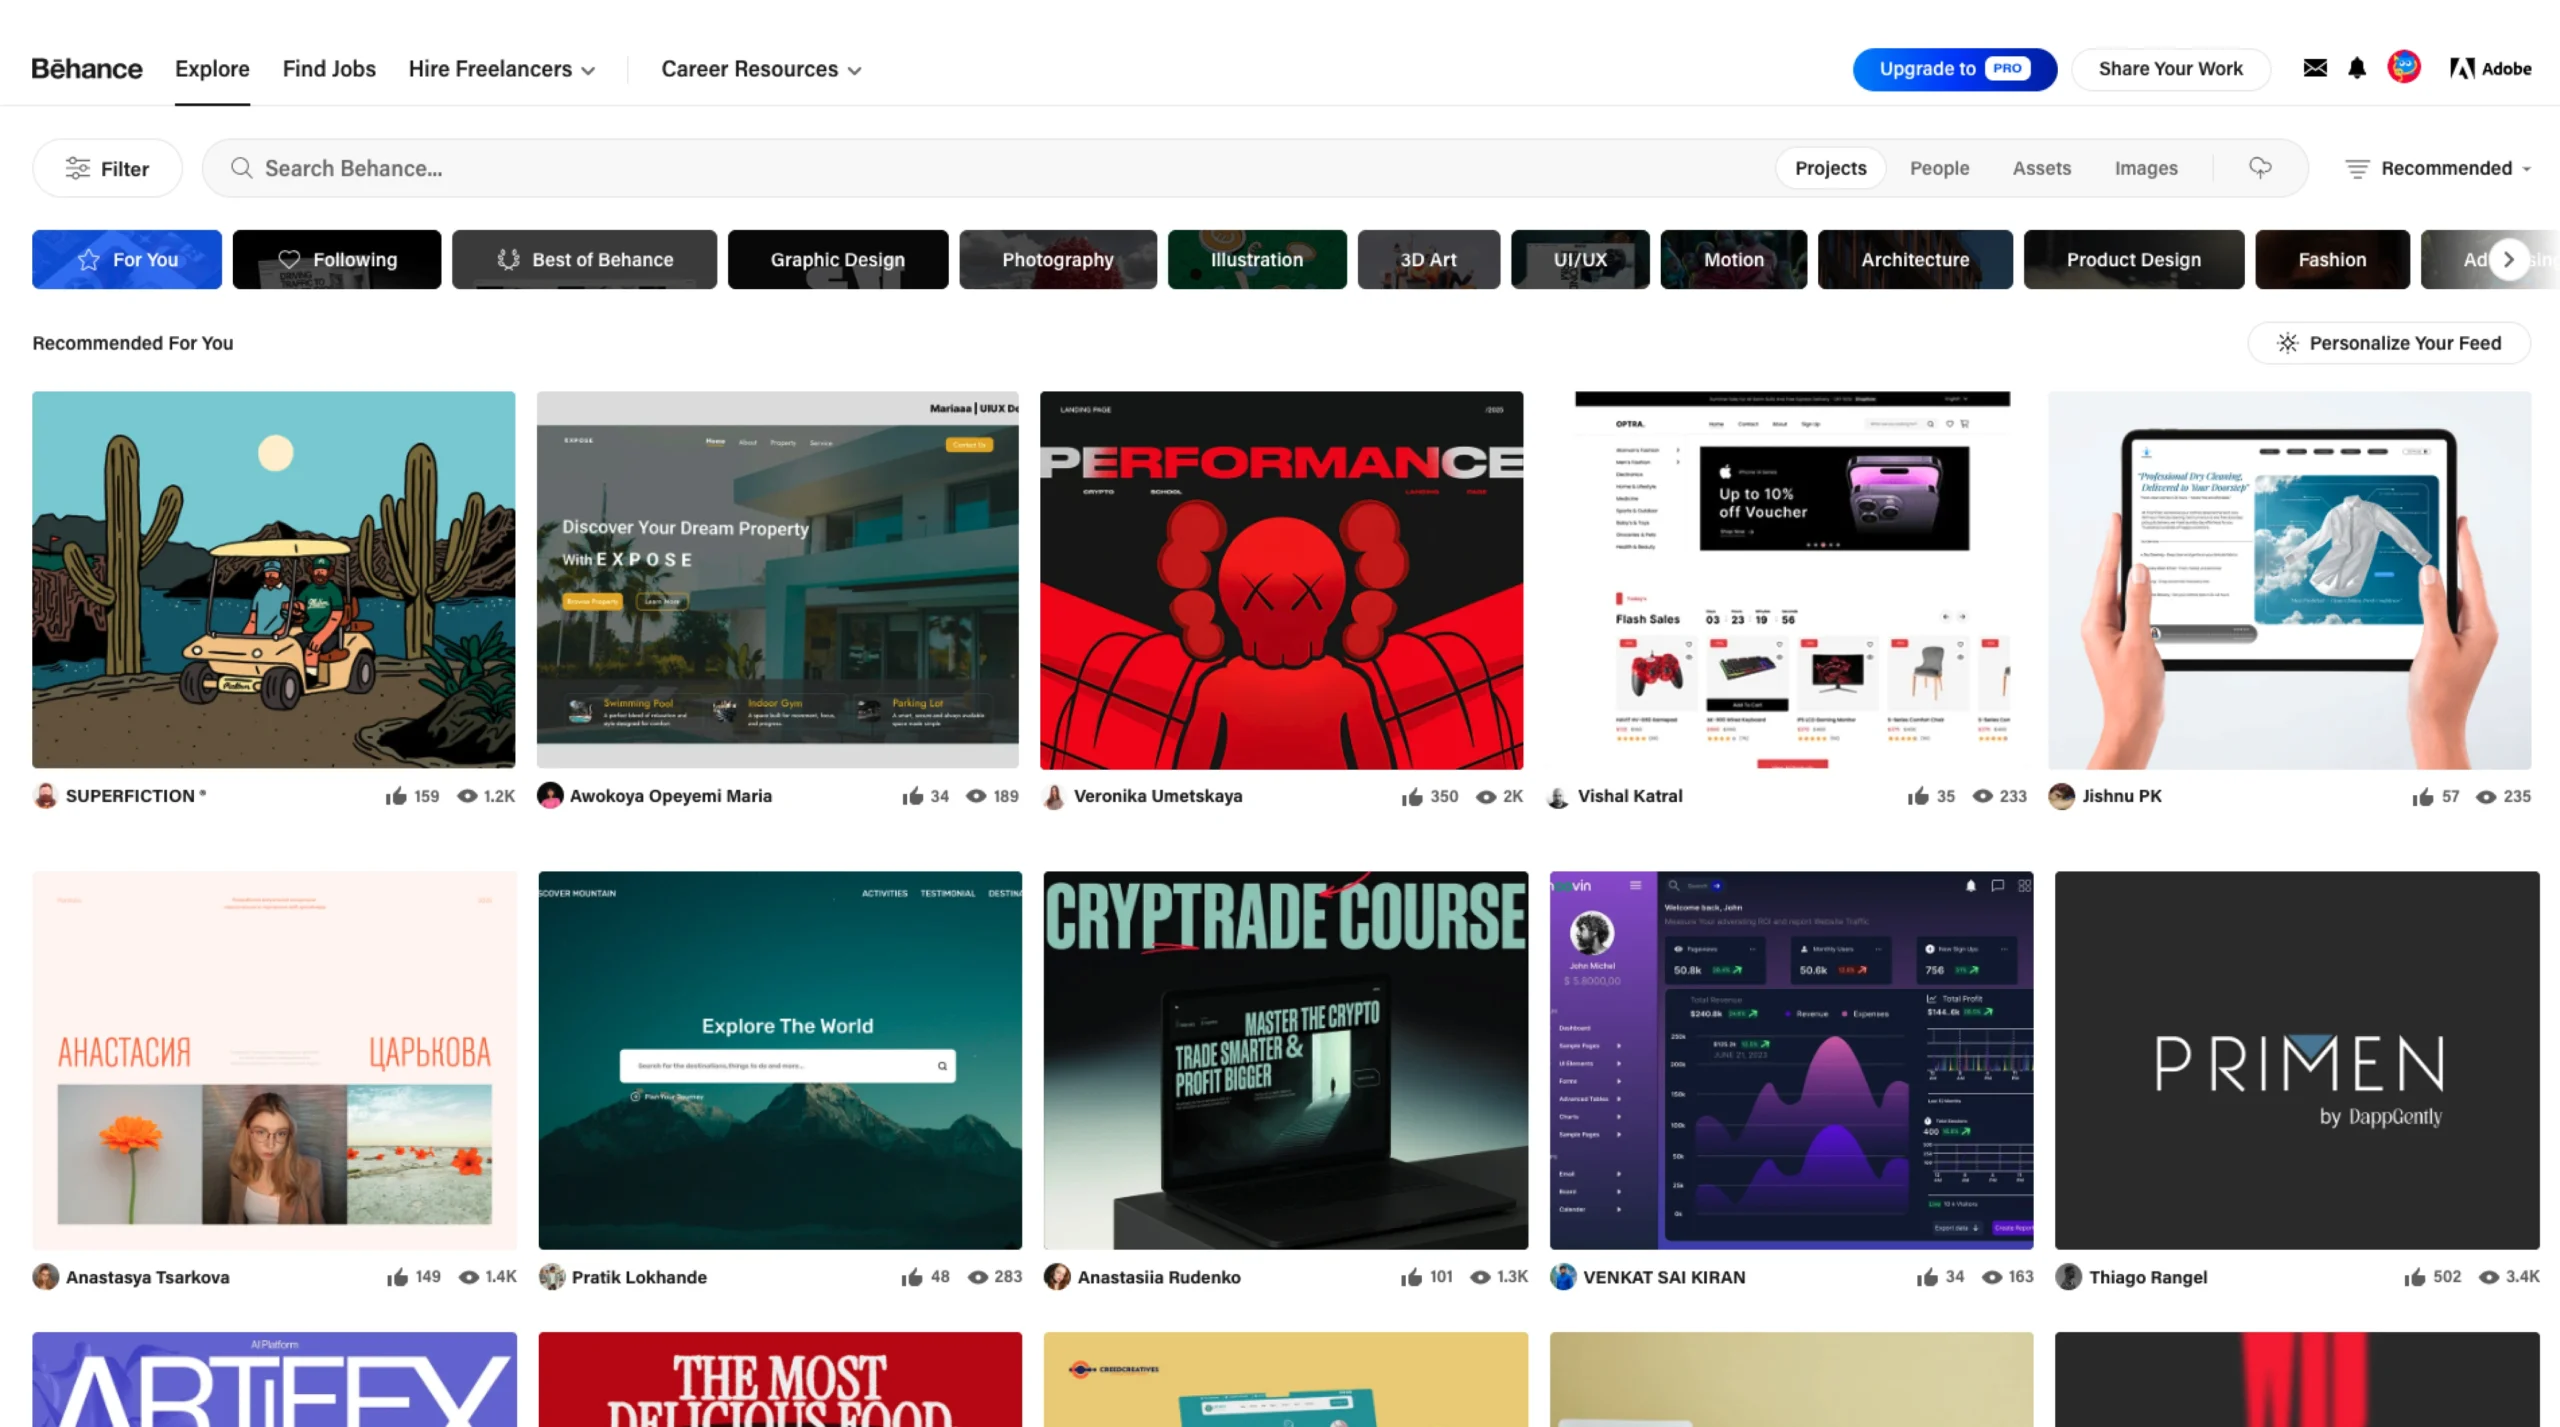Click the laurel icon on Best of Behance
Screen dimensions: 2560x1427
pyautogui.click(x=508, y=259)
